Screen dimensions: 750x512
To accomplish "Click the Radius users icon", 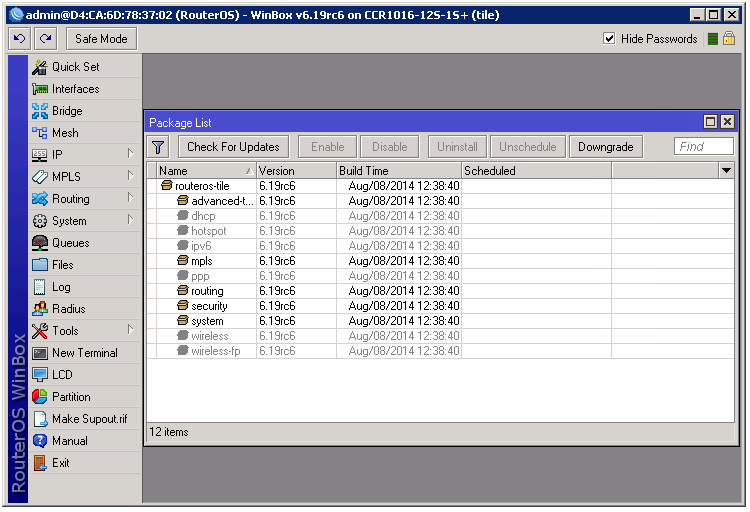I will point(40,309).
